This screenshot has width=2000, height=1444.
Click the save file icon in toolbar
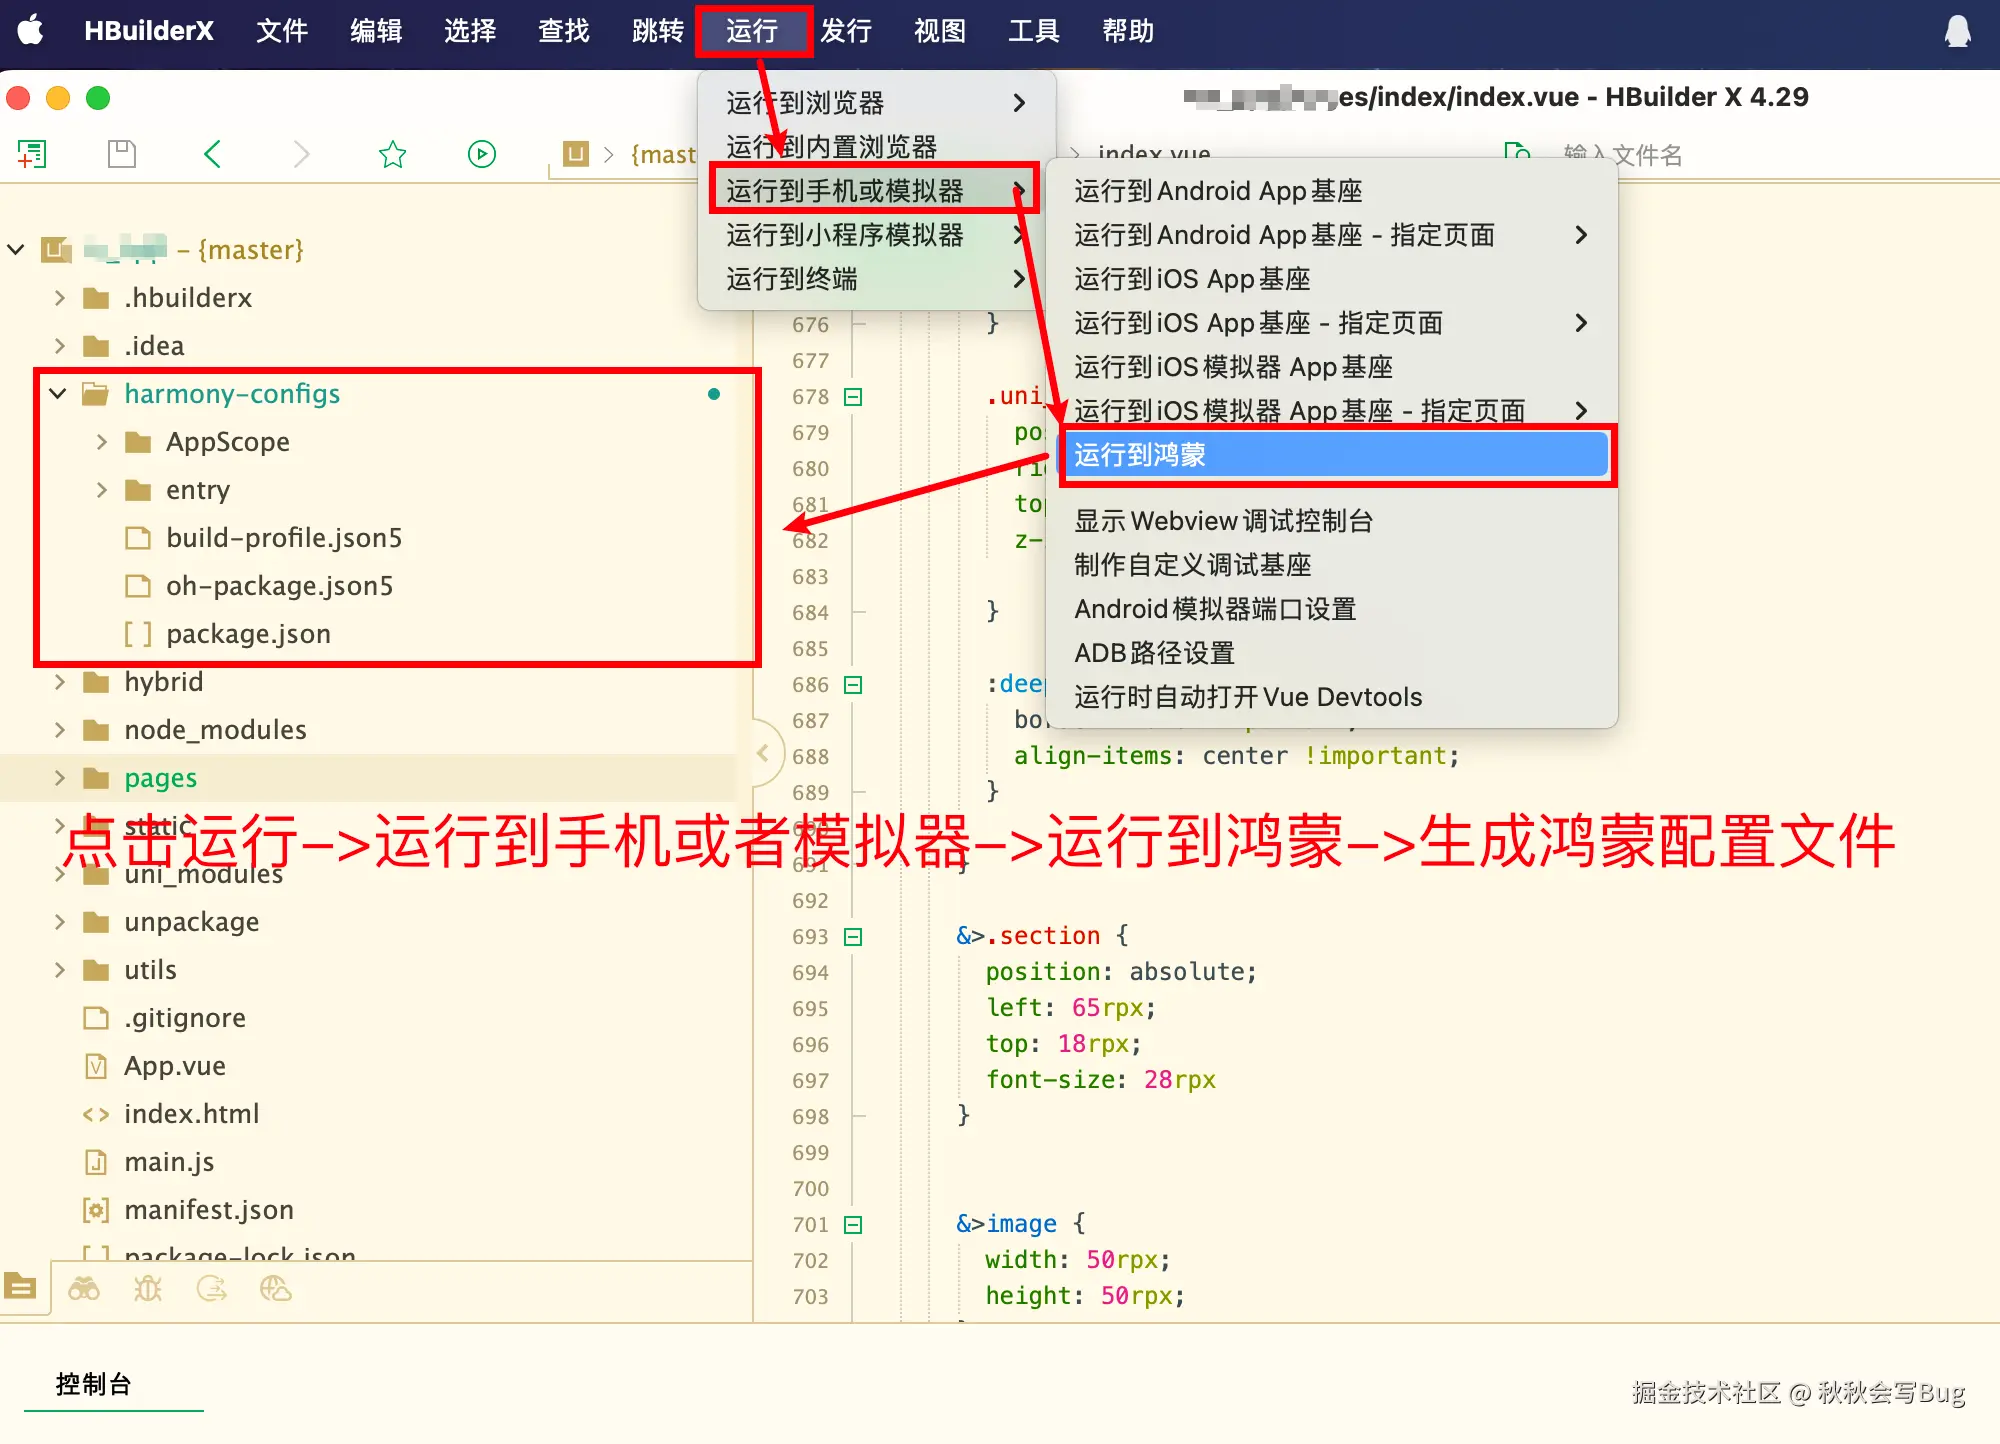[121, 154]
